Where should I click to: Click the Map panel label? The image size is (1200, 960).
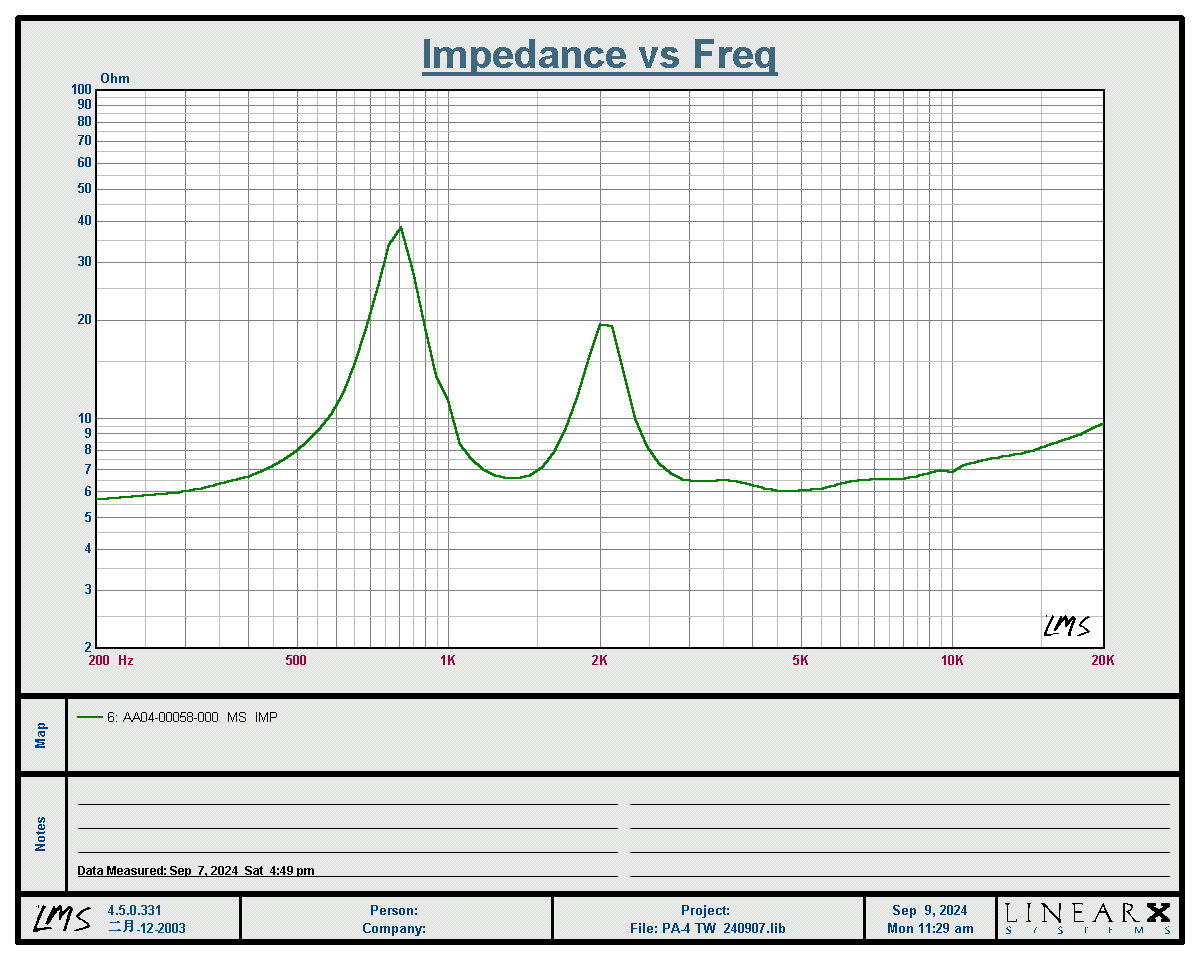tap(41, 736)
